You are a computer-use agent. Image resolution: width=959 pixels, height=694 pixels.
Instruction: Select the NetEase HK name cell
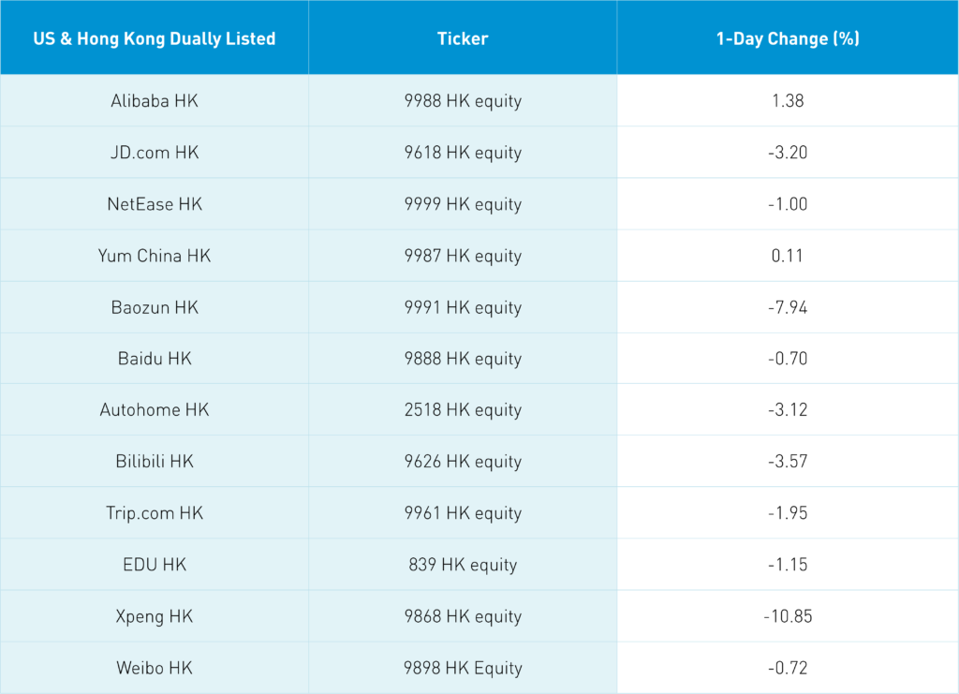click(x=154, y=204)
